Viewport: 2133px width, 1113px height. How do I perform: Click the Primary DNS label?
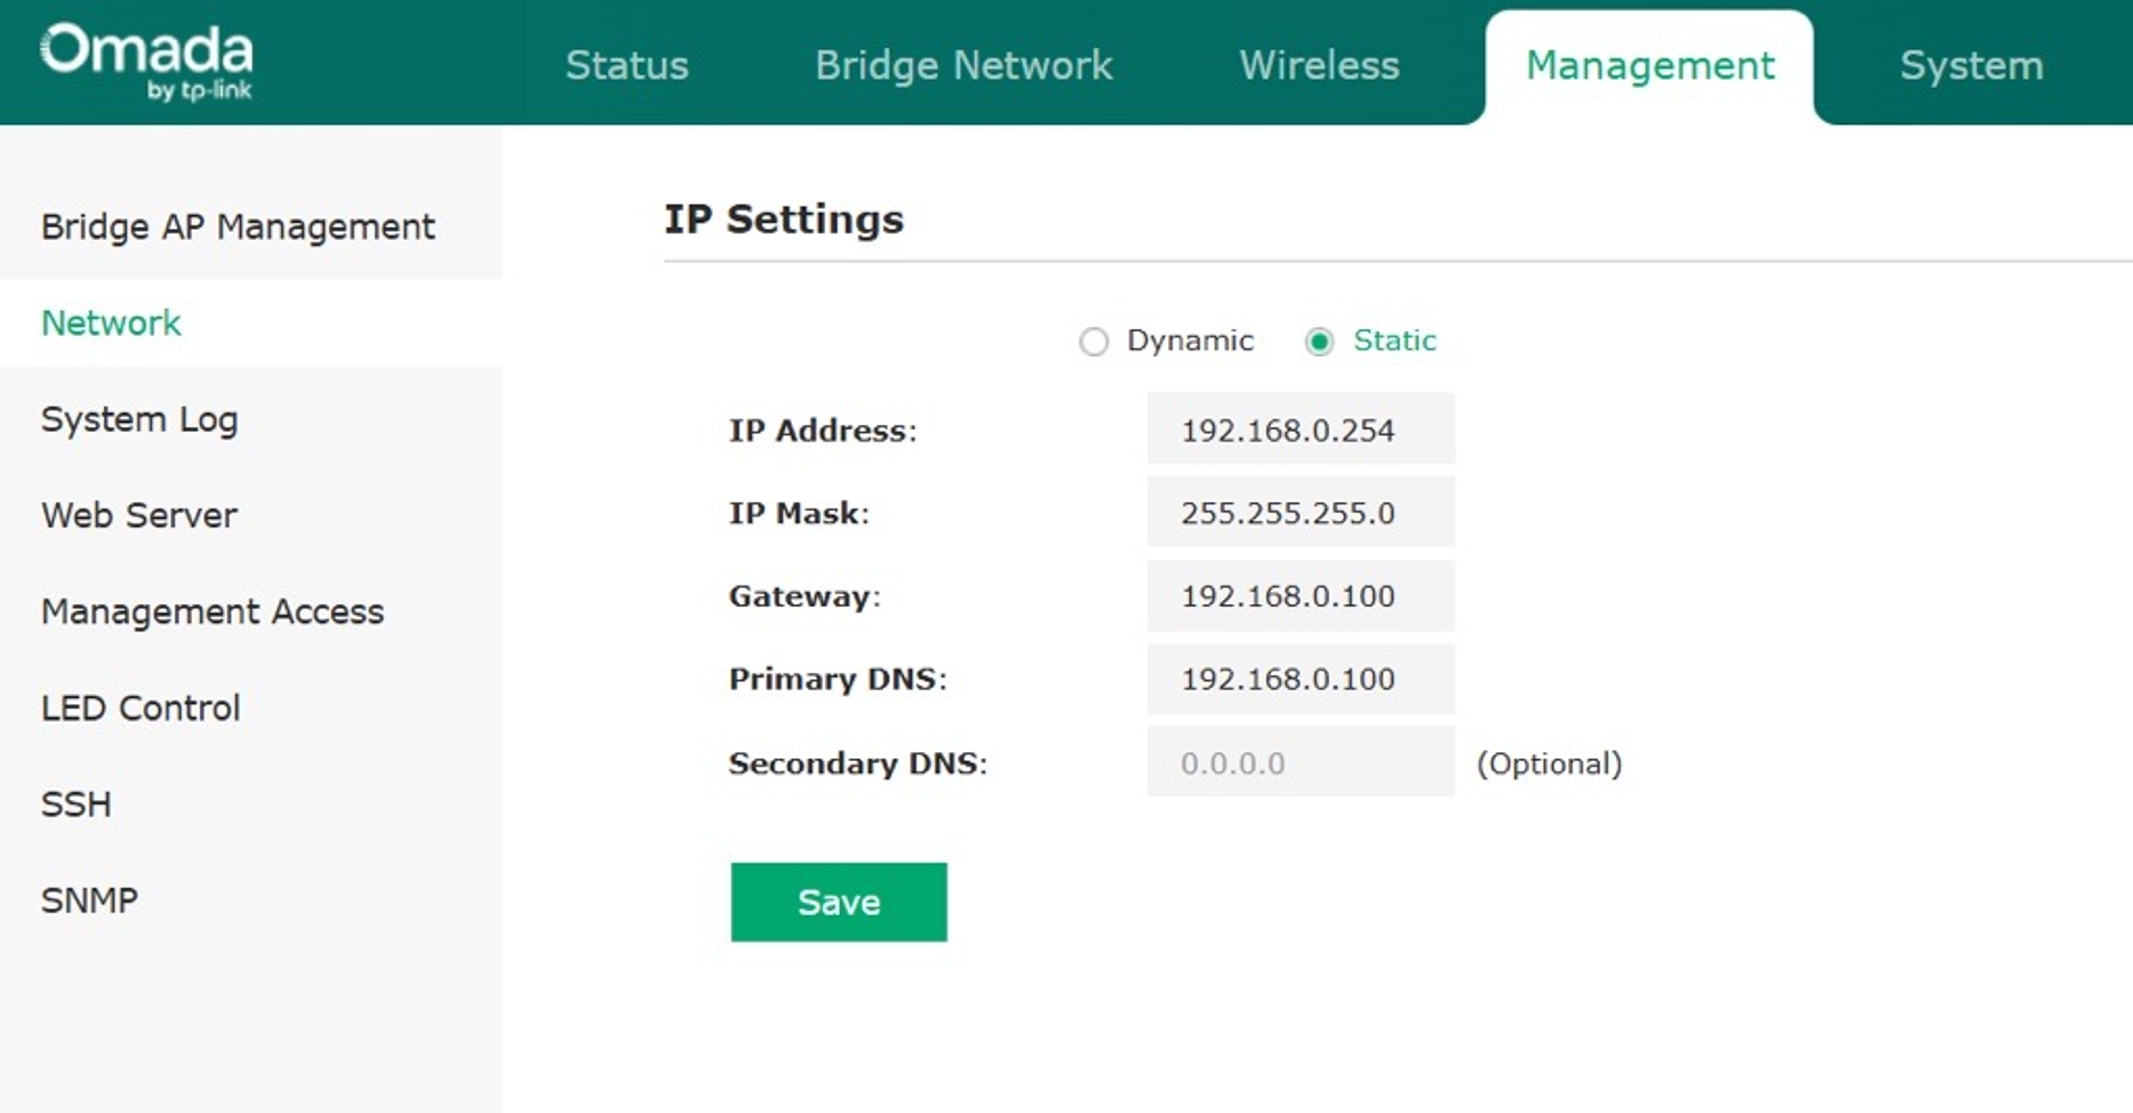[x=837, y=679]
